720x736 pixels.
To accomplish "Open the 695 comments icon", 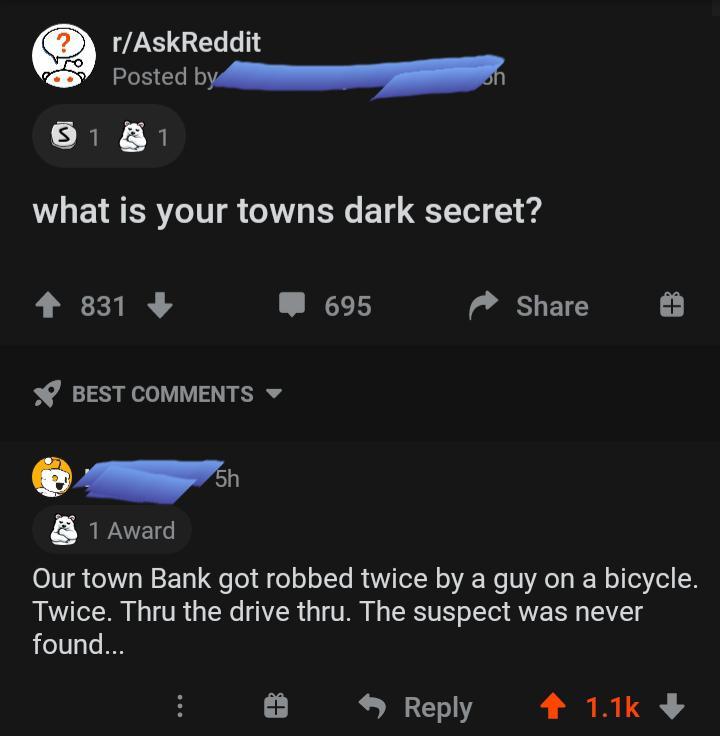I will tap(292, 305).
